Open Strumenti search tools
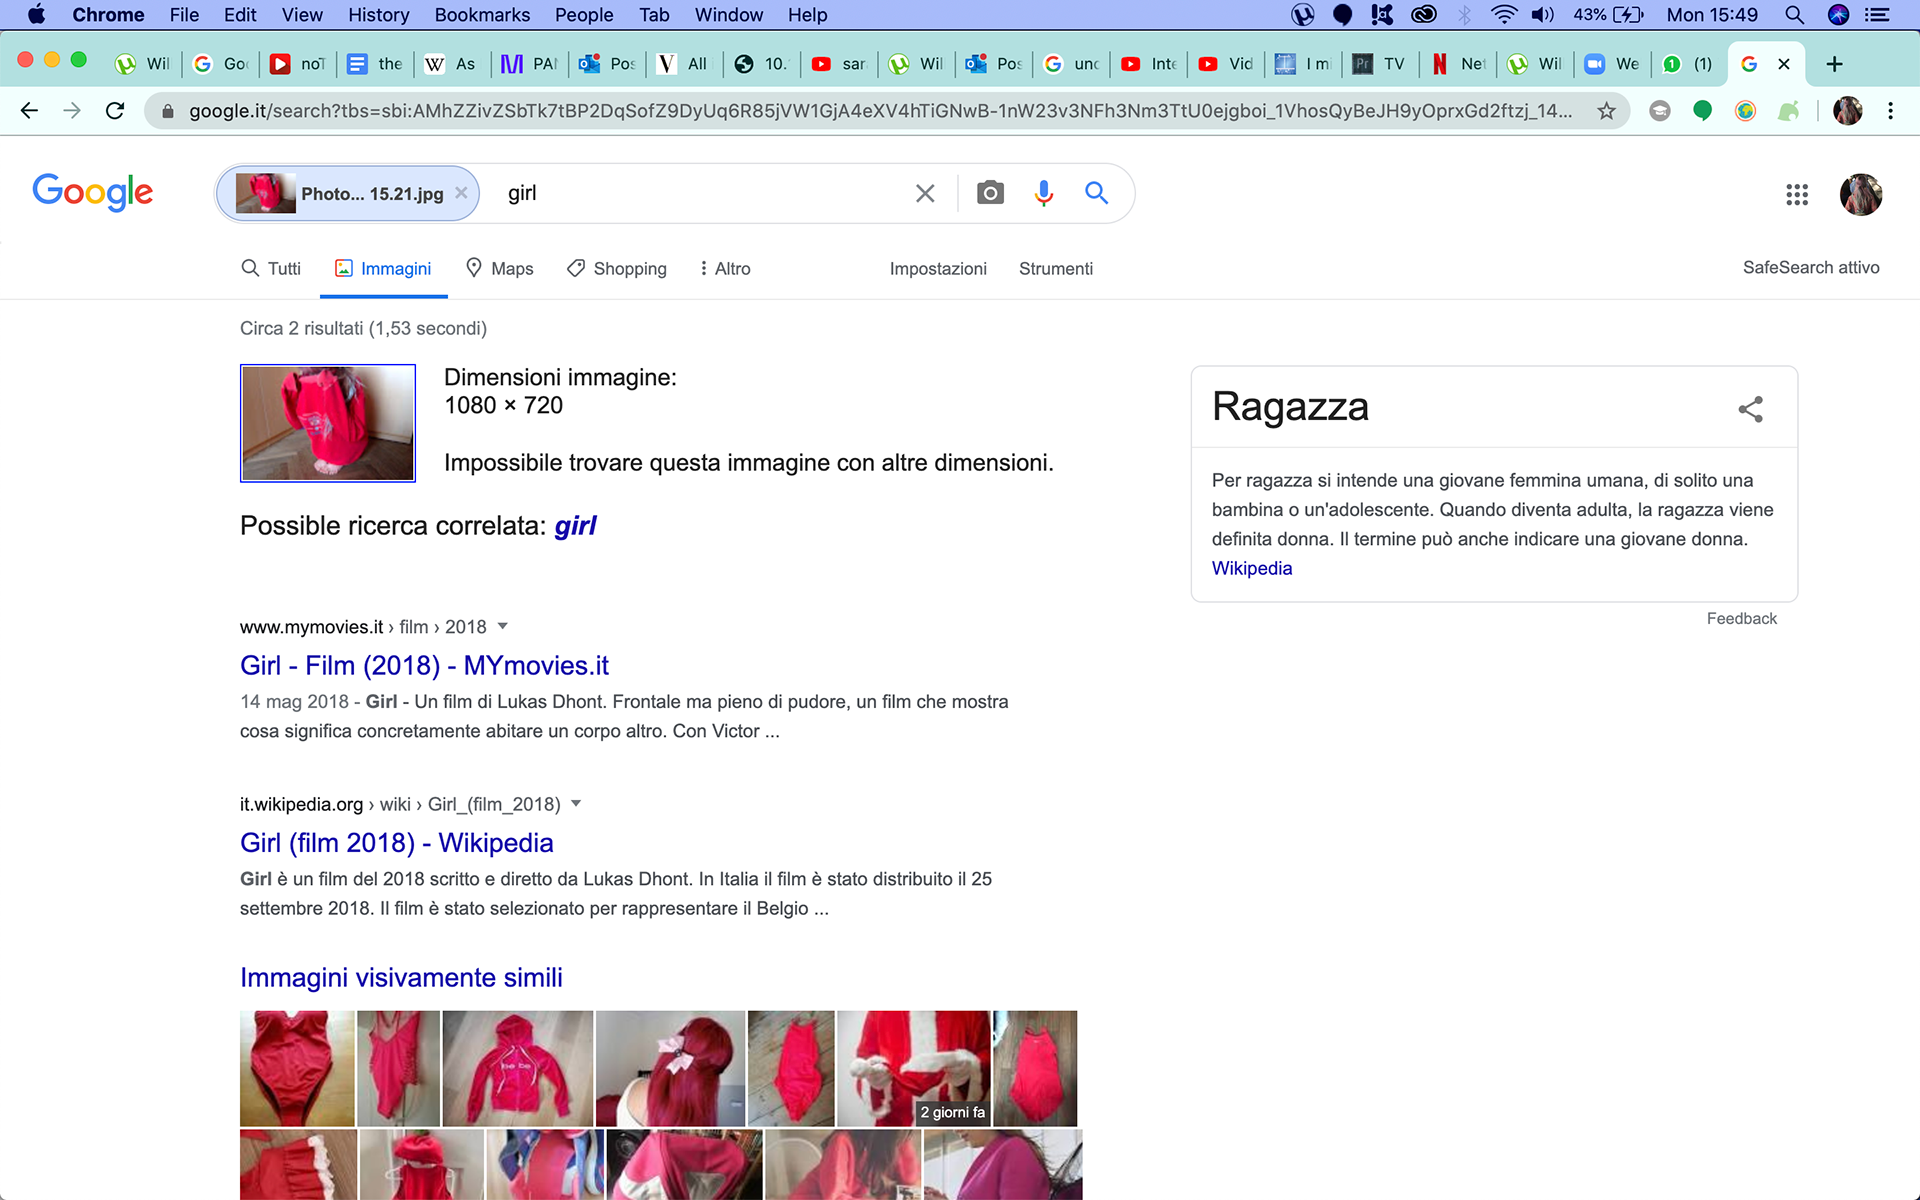1920x1200 pixels. 1056,268
